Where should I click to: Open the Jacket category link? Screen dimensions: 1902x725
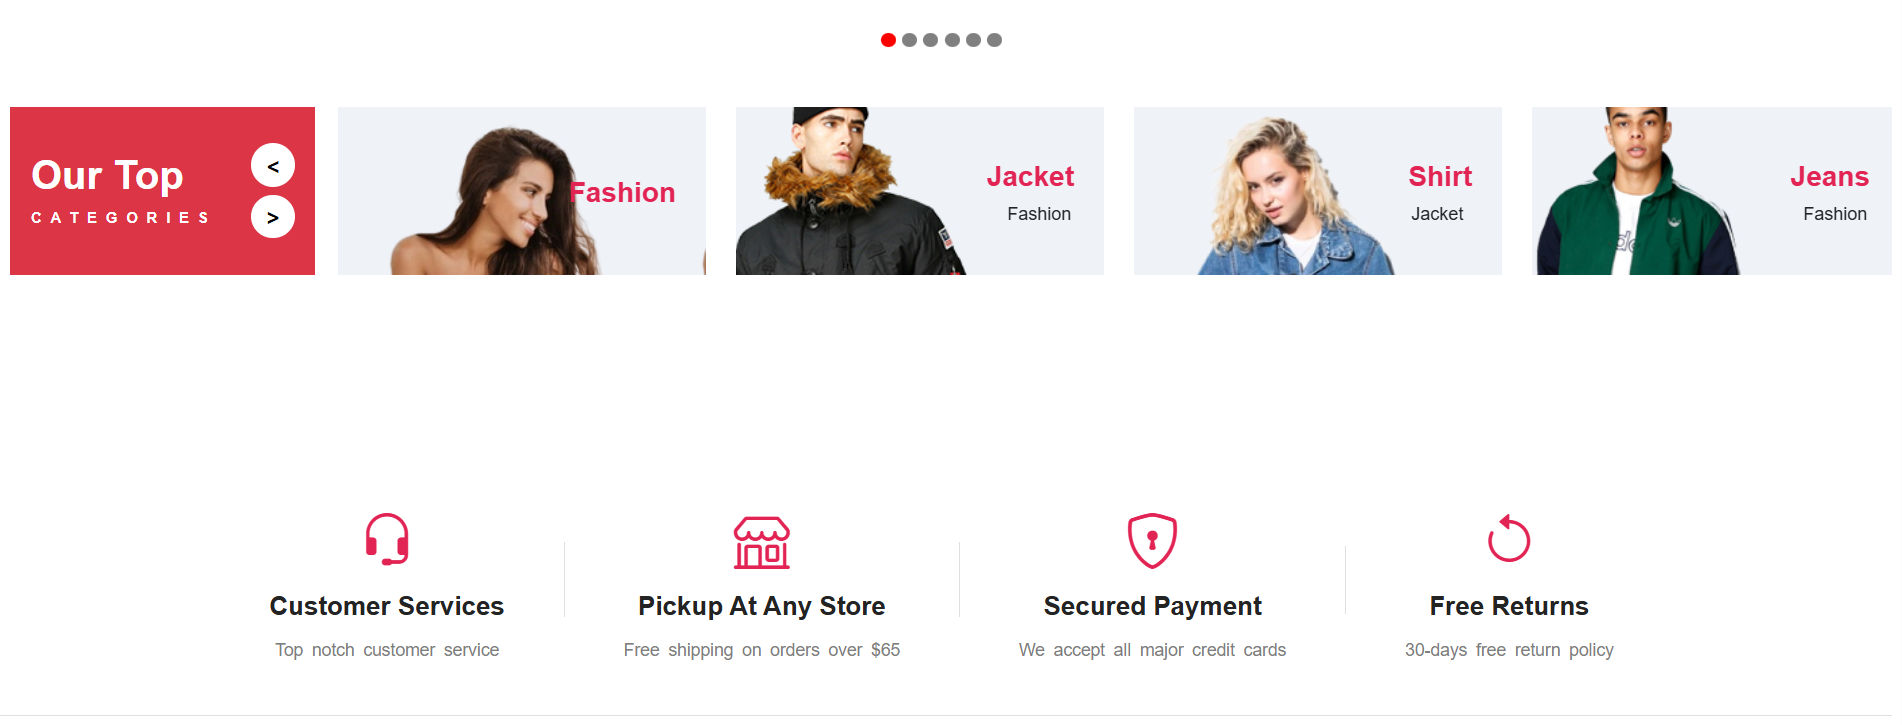click(1030, 177)
